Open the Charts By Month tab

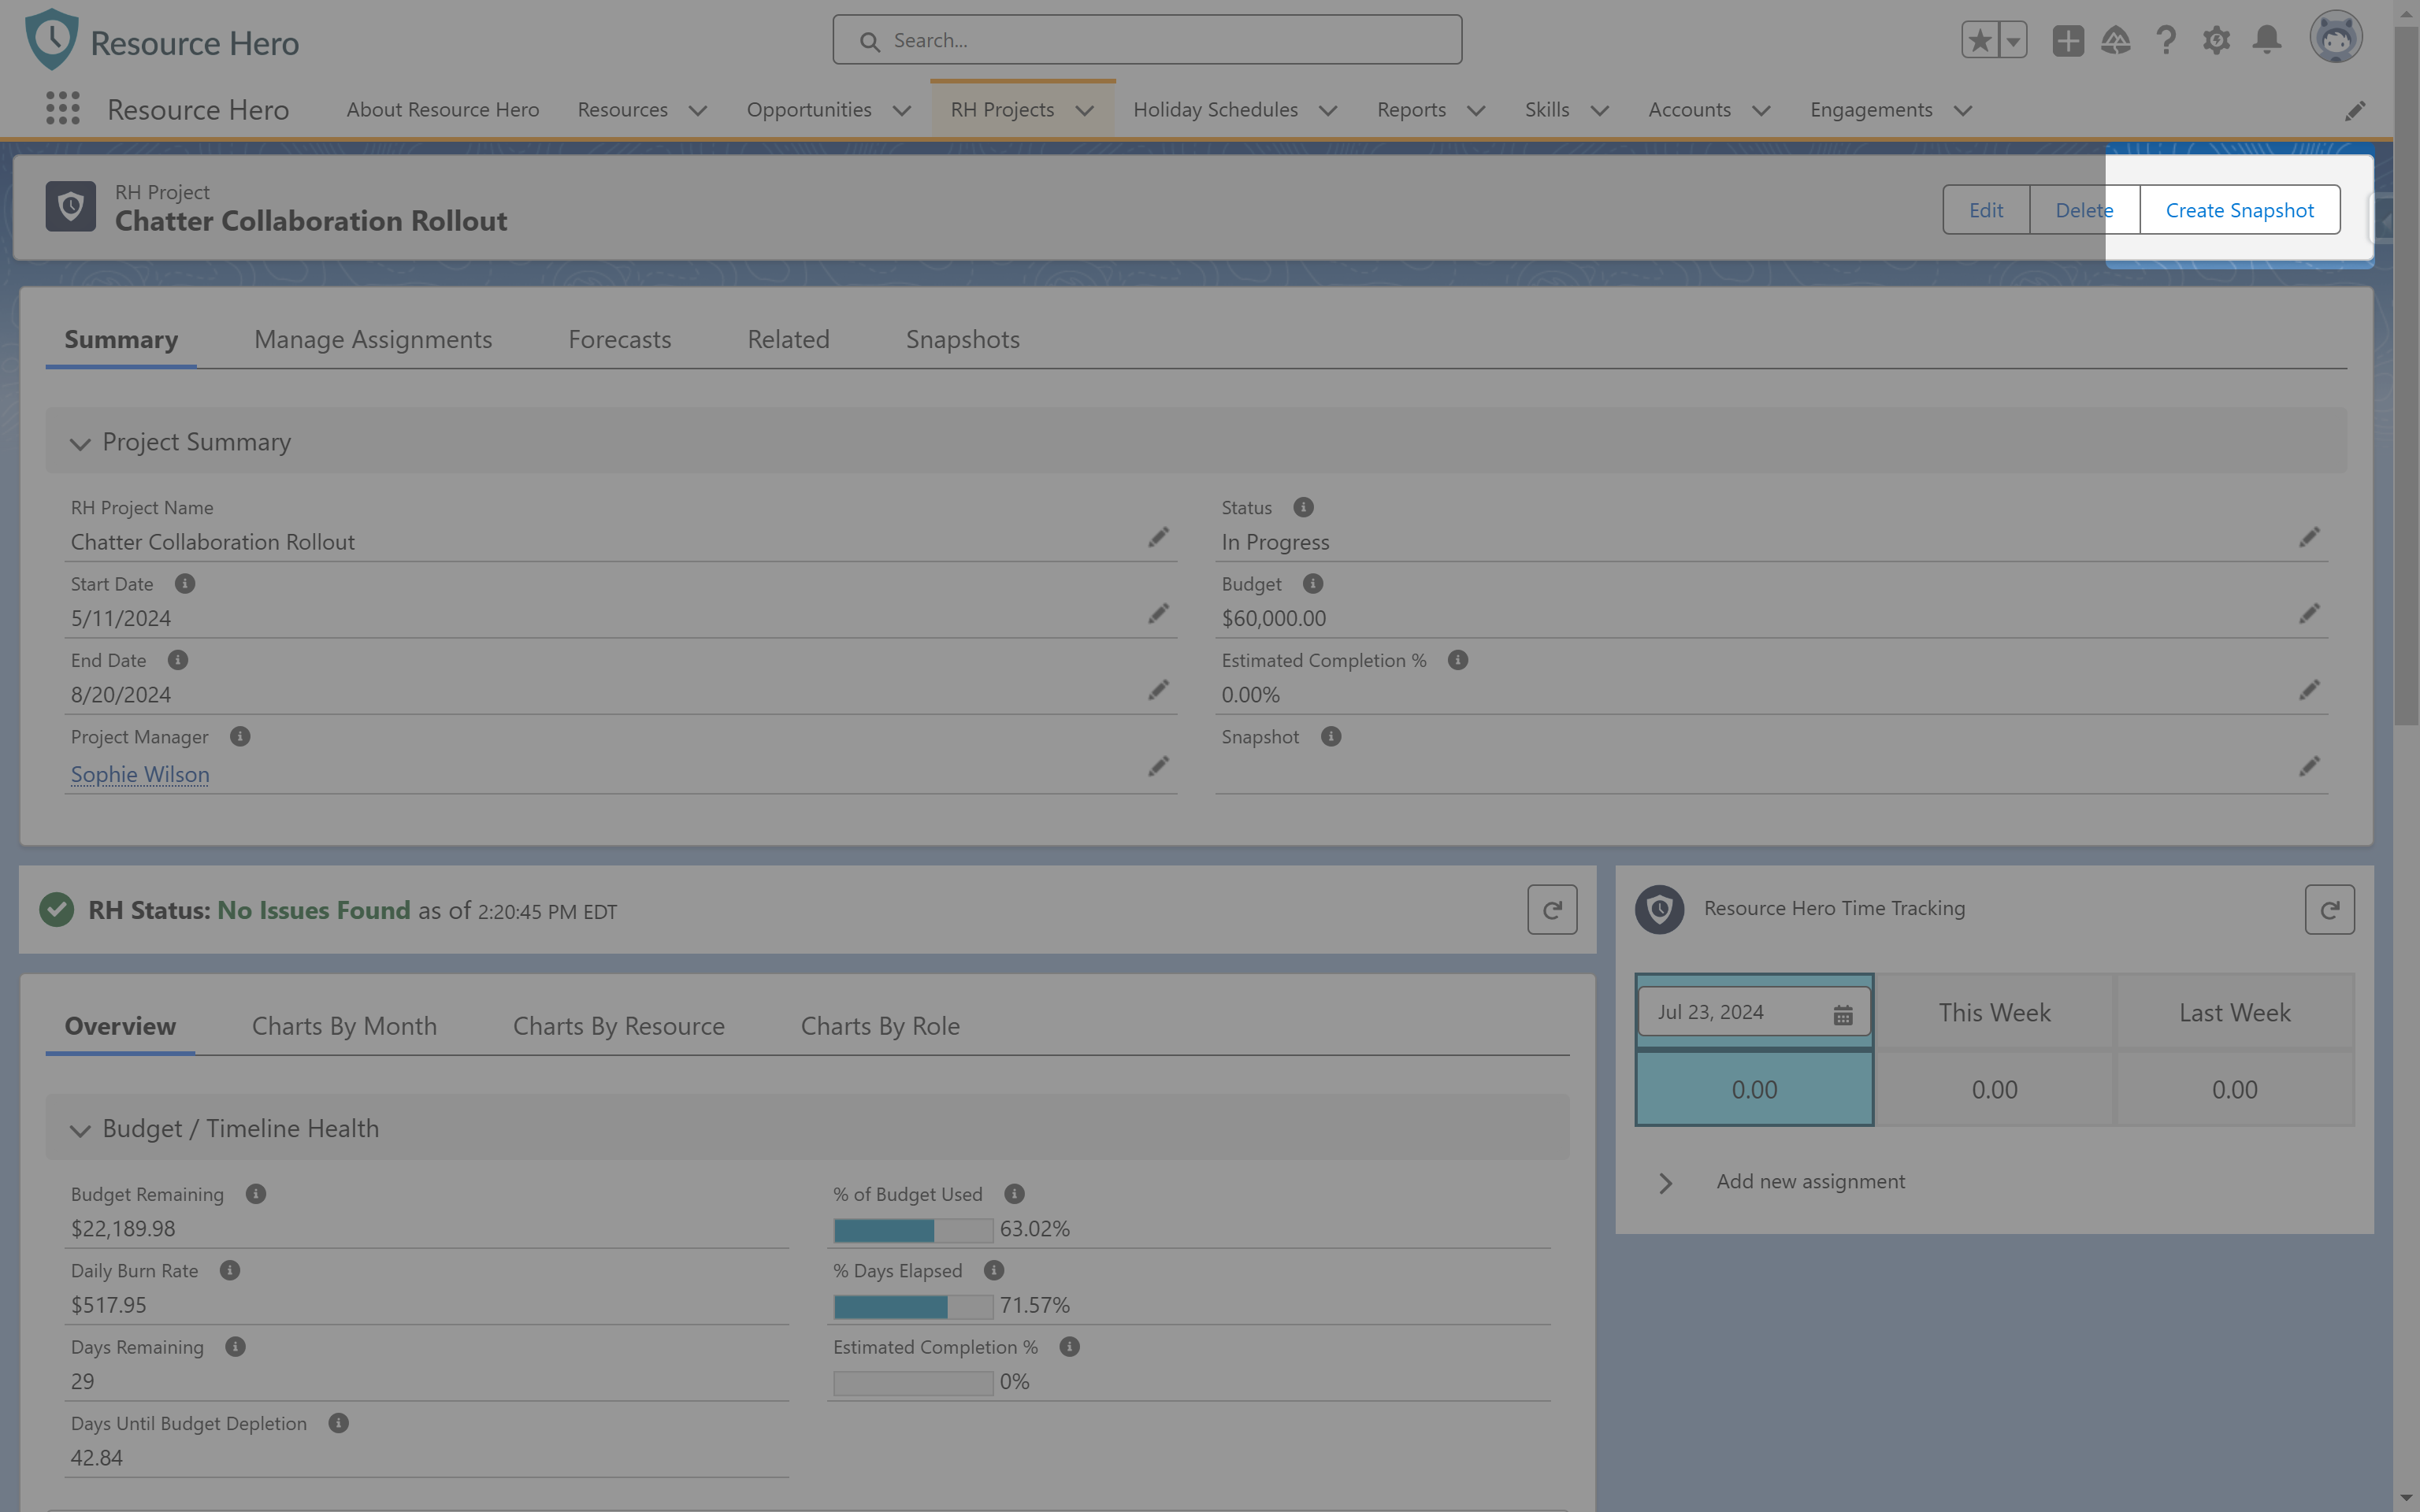344,1026
